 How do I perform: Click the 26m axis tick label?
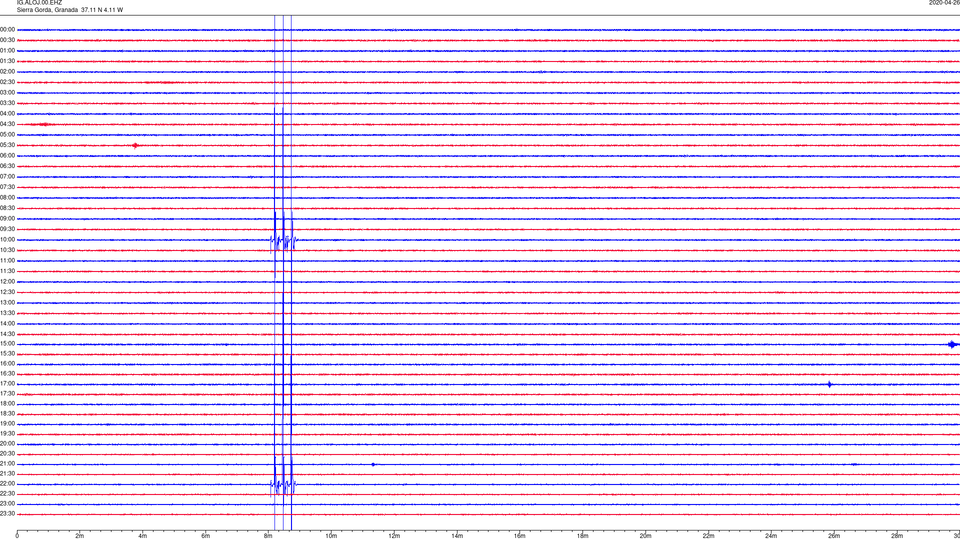pos(834,536)
